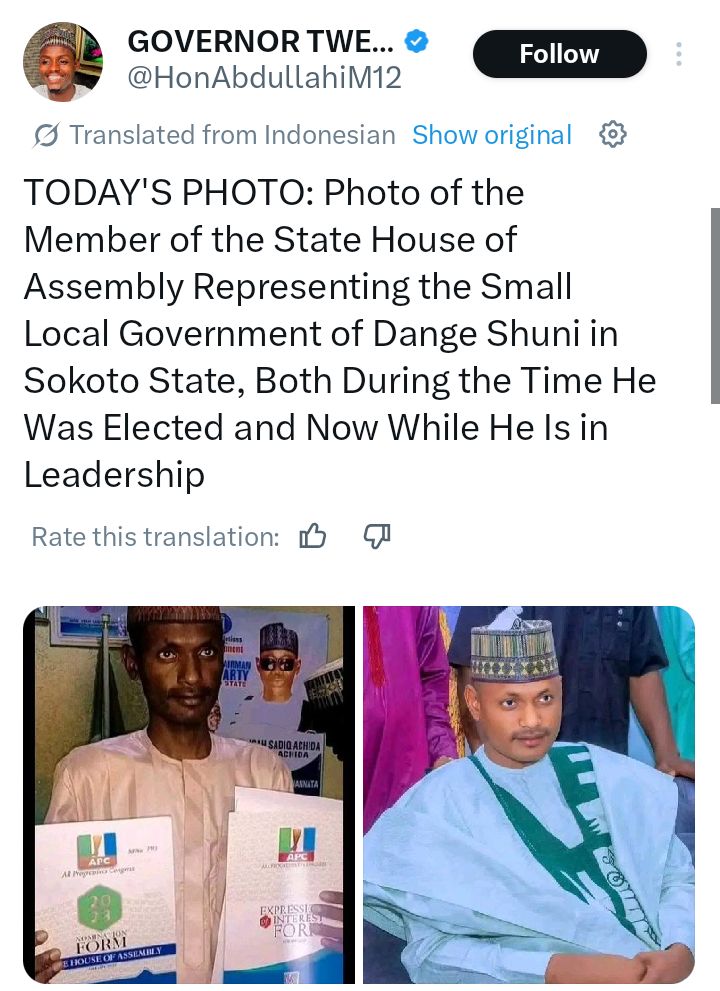Click the tweet text about Dange Shuni
Screen dimensions: 720x991
point(330,333)
